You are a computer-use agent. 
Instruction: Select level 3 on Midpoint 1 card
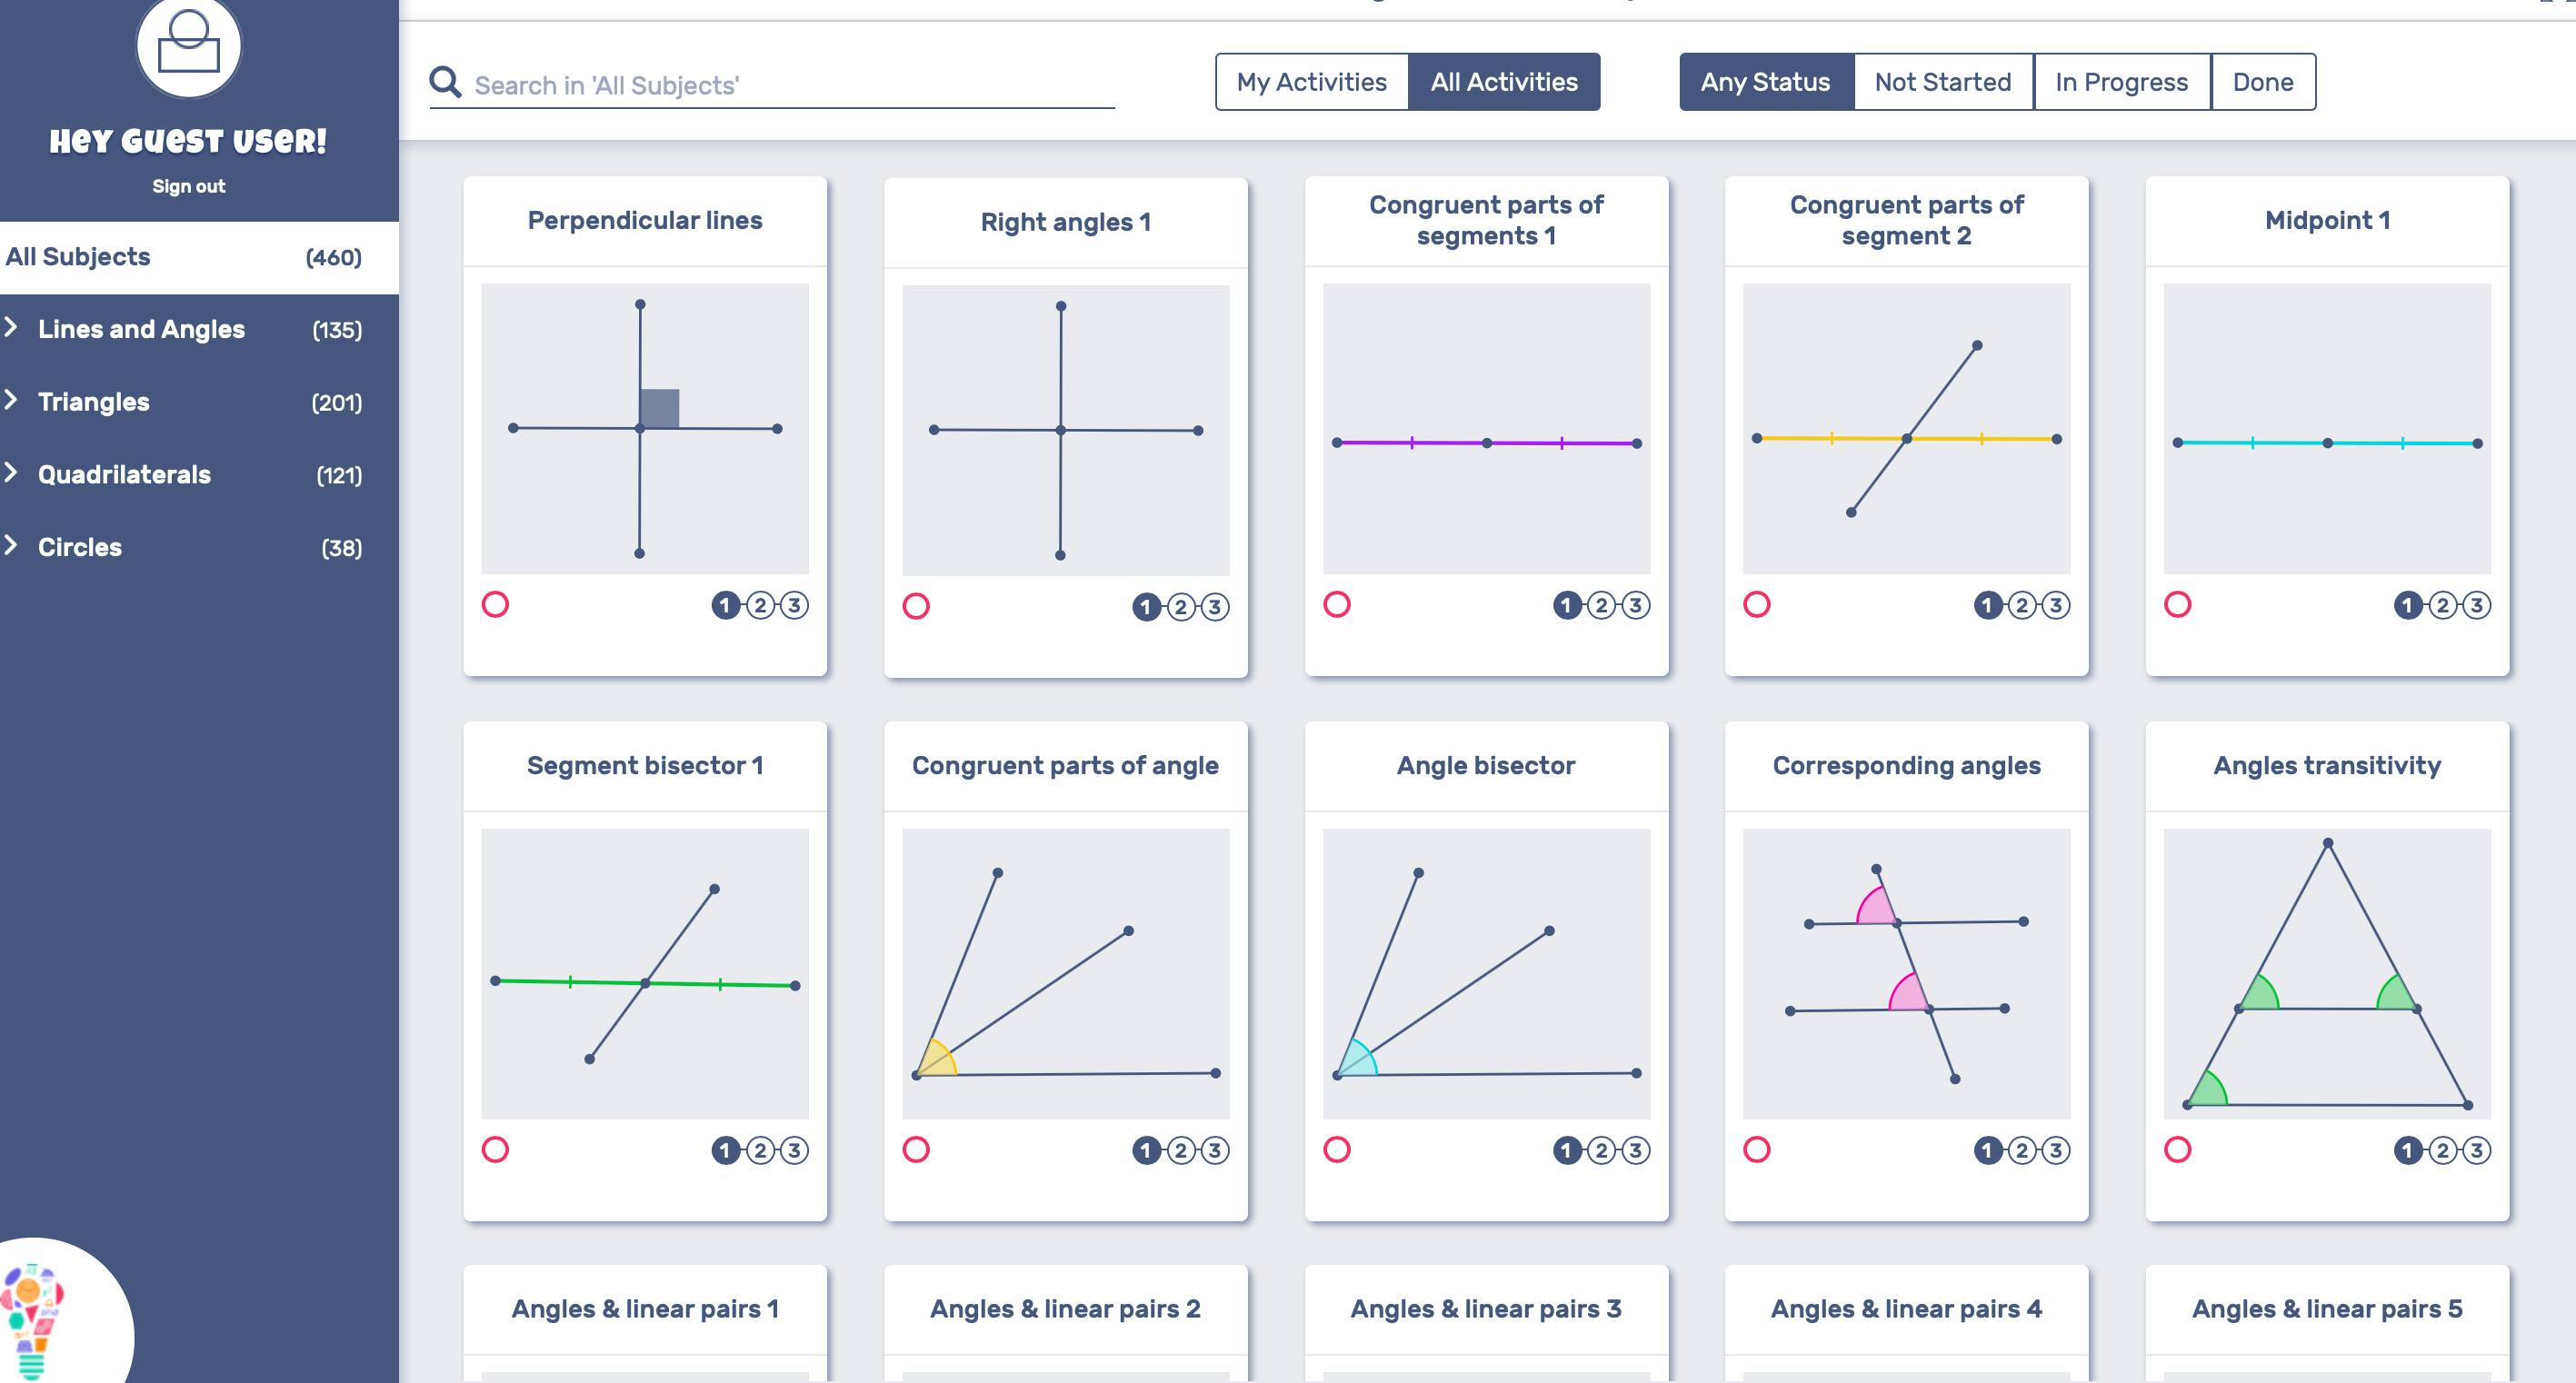pos(2475,605)
